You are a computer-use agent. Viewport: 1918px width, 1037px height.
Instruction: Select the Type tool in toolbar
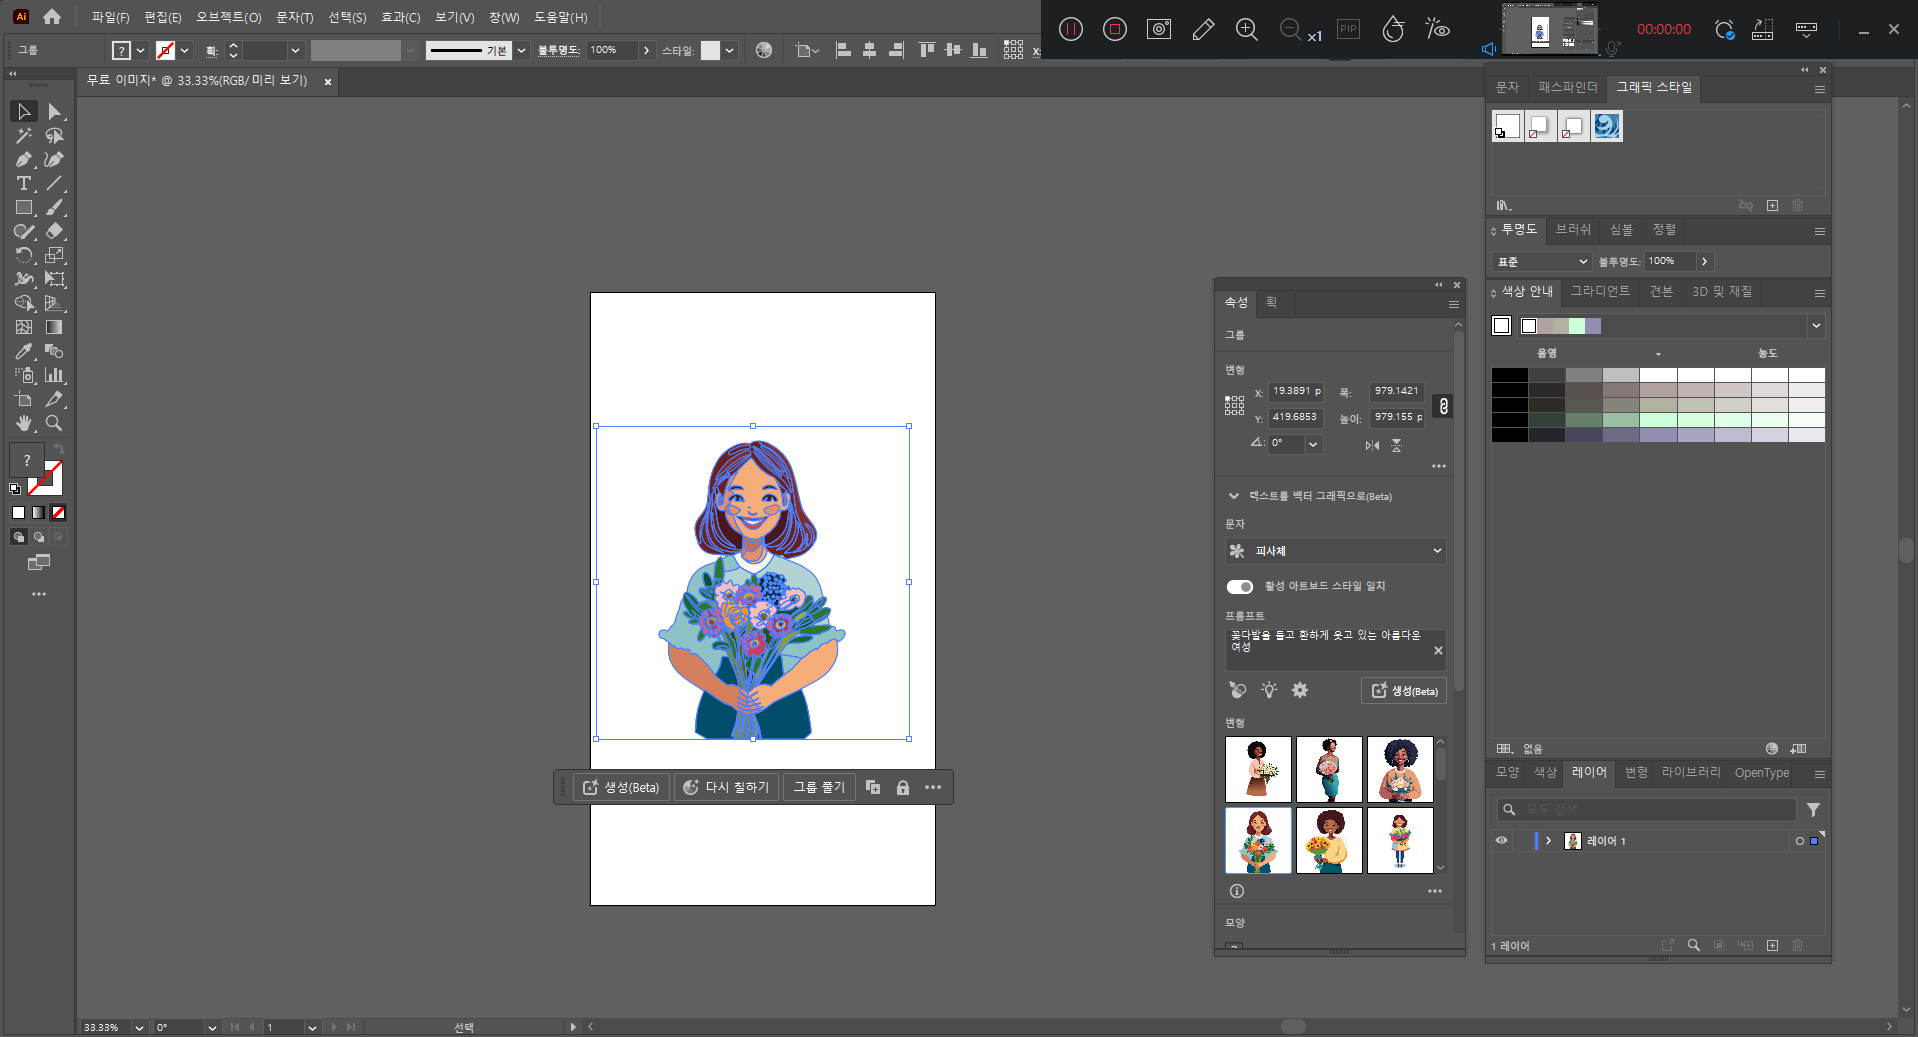24,184
